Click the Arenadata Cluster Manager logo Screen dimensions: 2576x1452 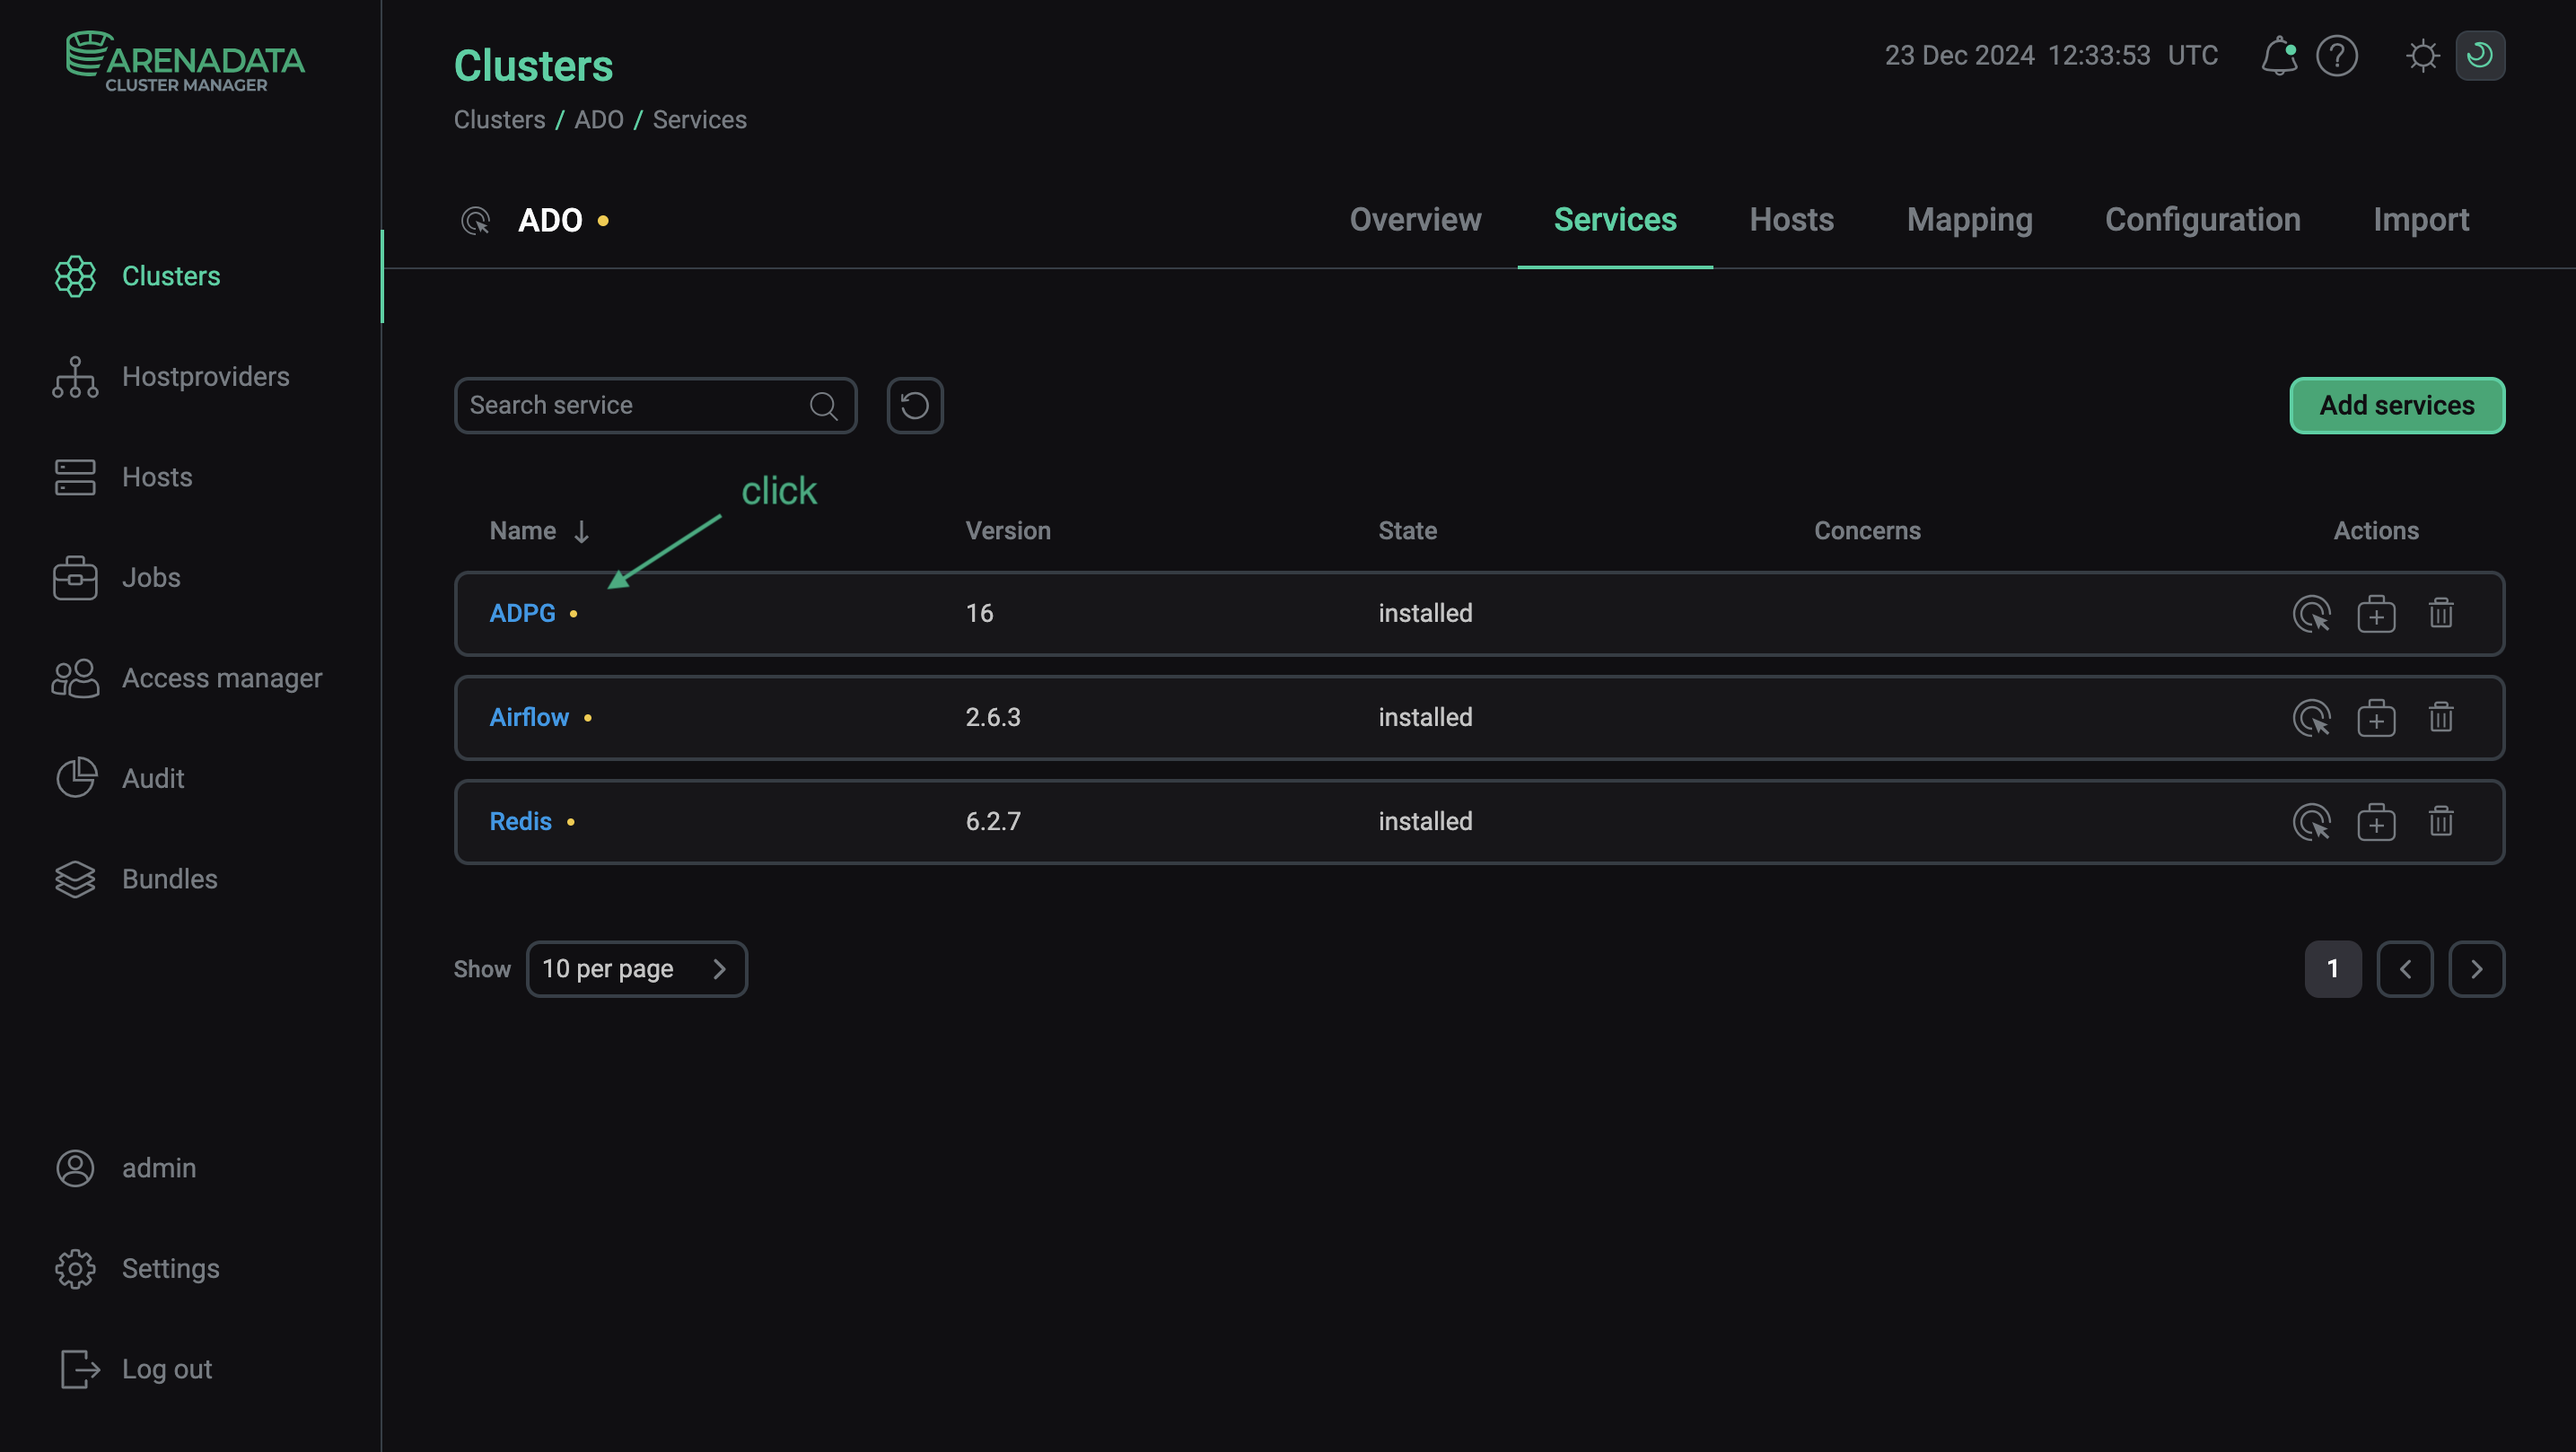[184, 60]
